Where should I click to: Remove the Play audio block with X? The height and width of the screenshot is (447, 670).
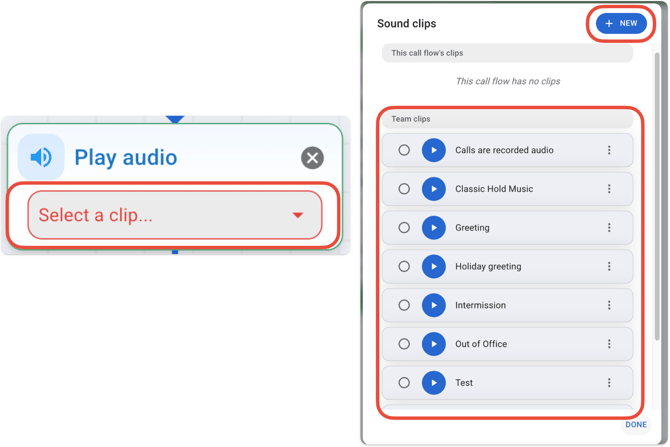(312, 157)
